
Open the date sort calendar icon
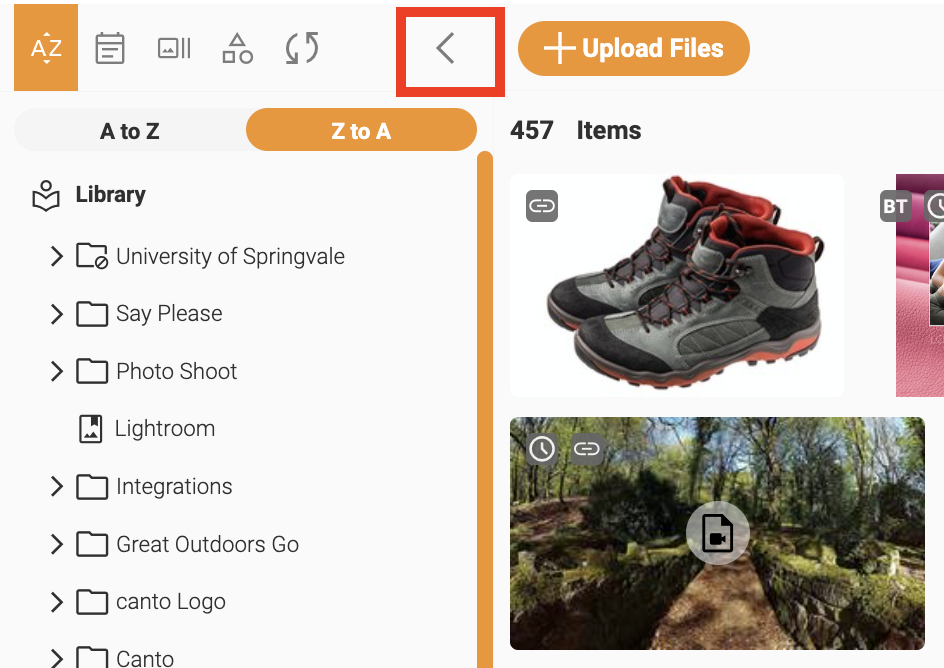pos(110,48)
